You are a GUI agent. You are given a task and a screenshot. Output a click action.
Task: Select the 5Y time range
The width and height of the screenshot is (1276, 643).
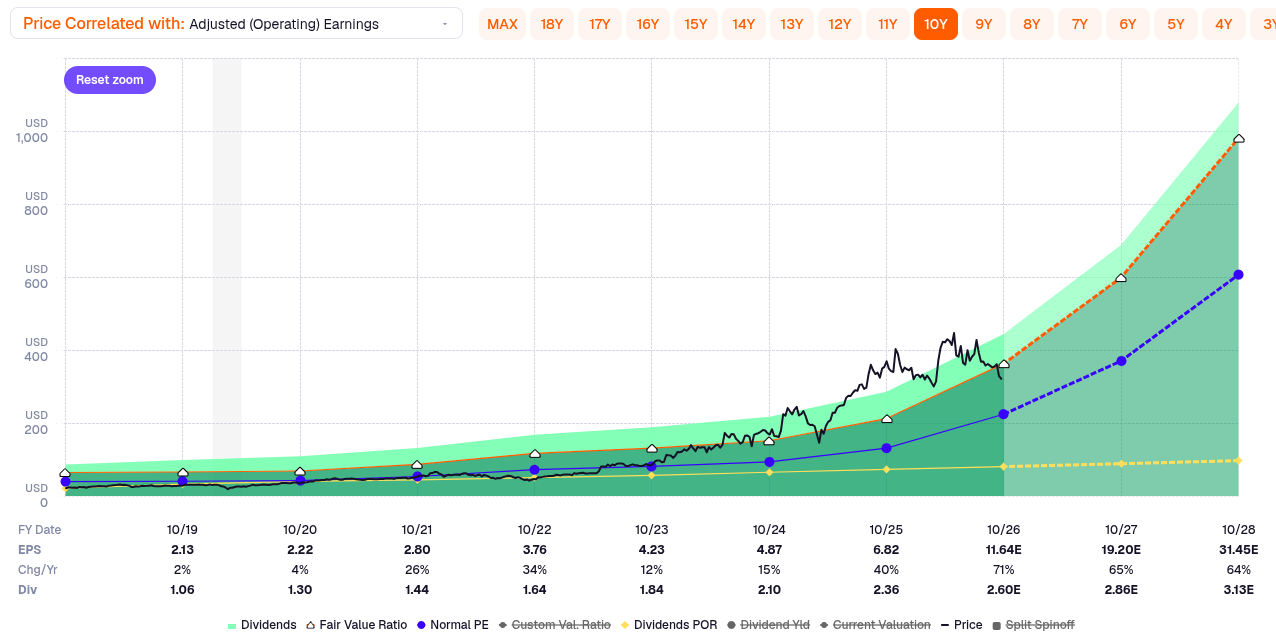1176,24
